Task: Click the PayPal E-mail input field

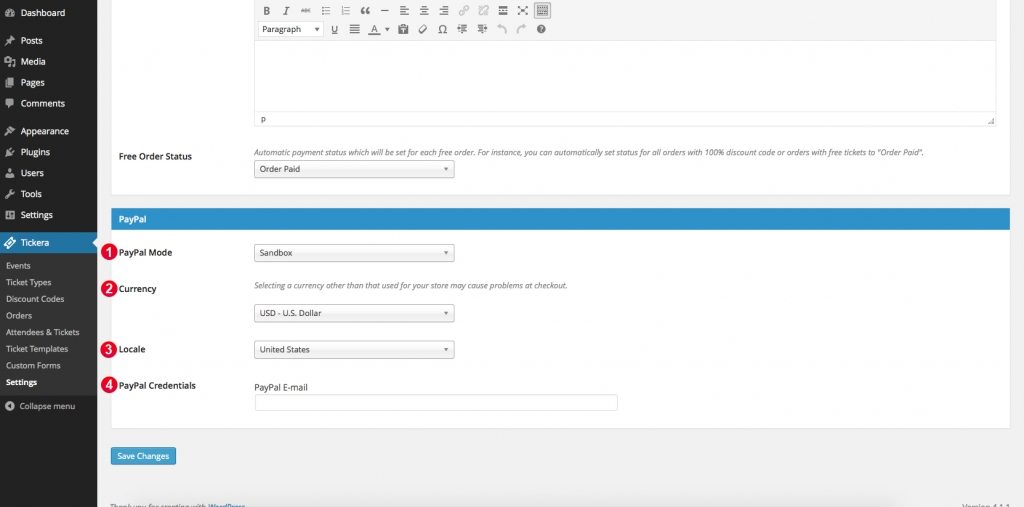Action: 436,403
